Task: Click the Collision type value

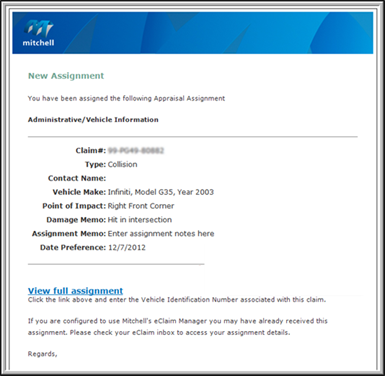Action: [x=122, y=164]
